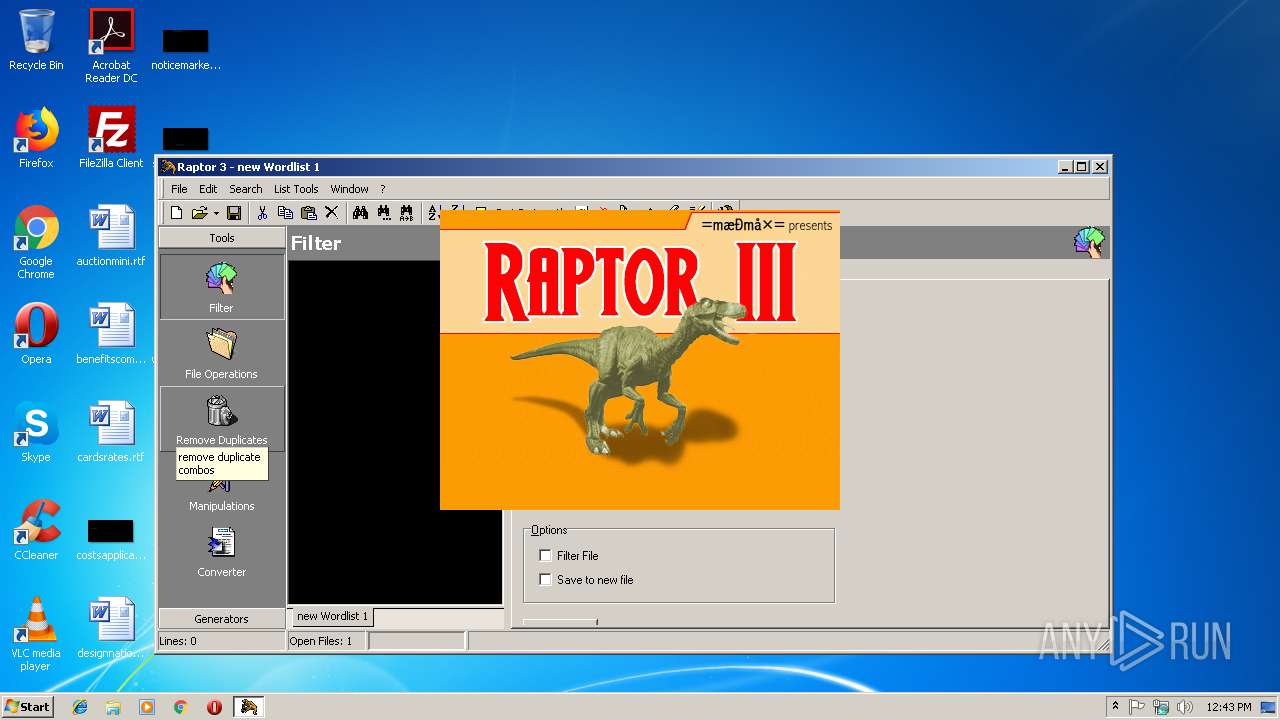Click the Cut scissors icon
Viewport: 1280px width, 720px height.
[262, 212]
